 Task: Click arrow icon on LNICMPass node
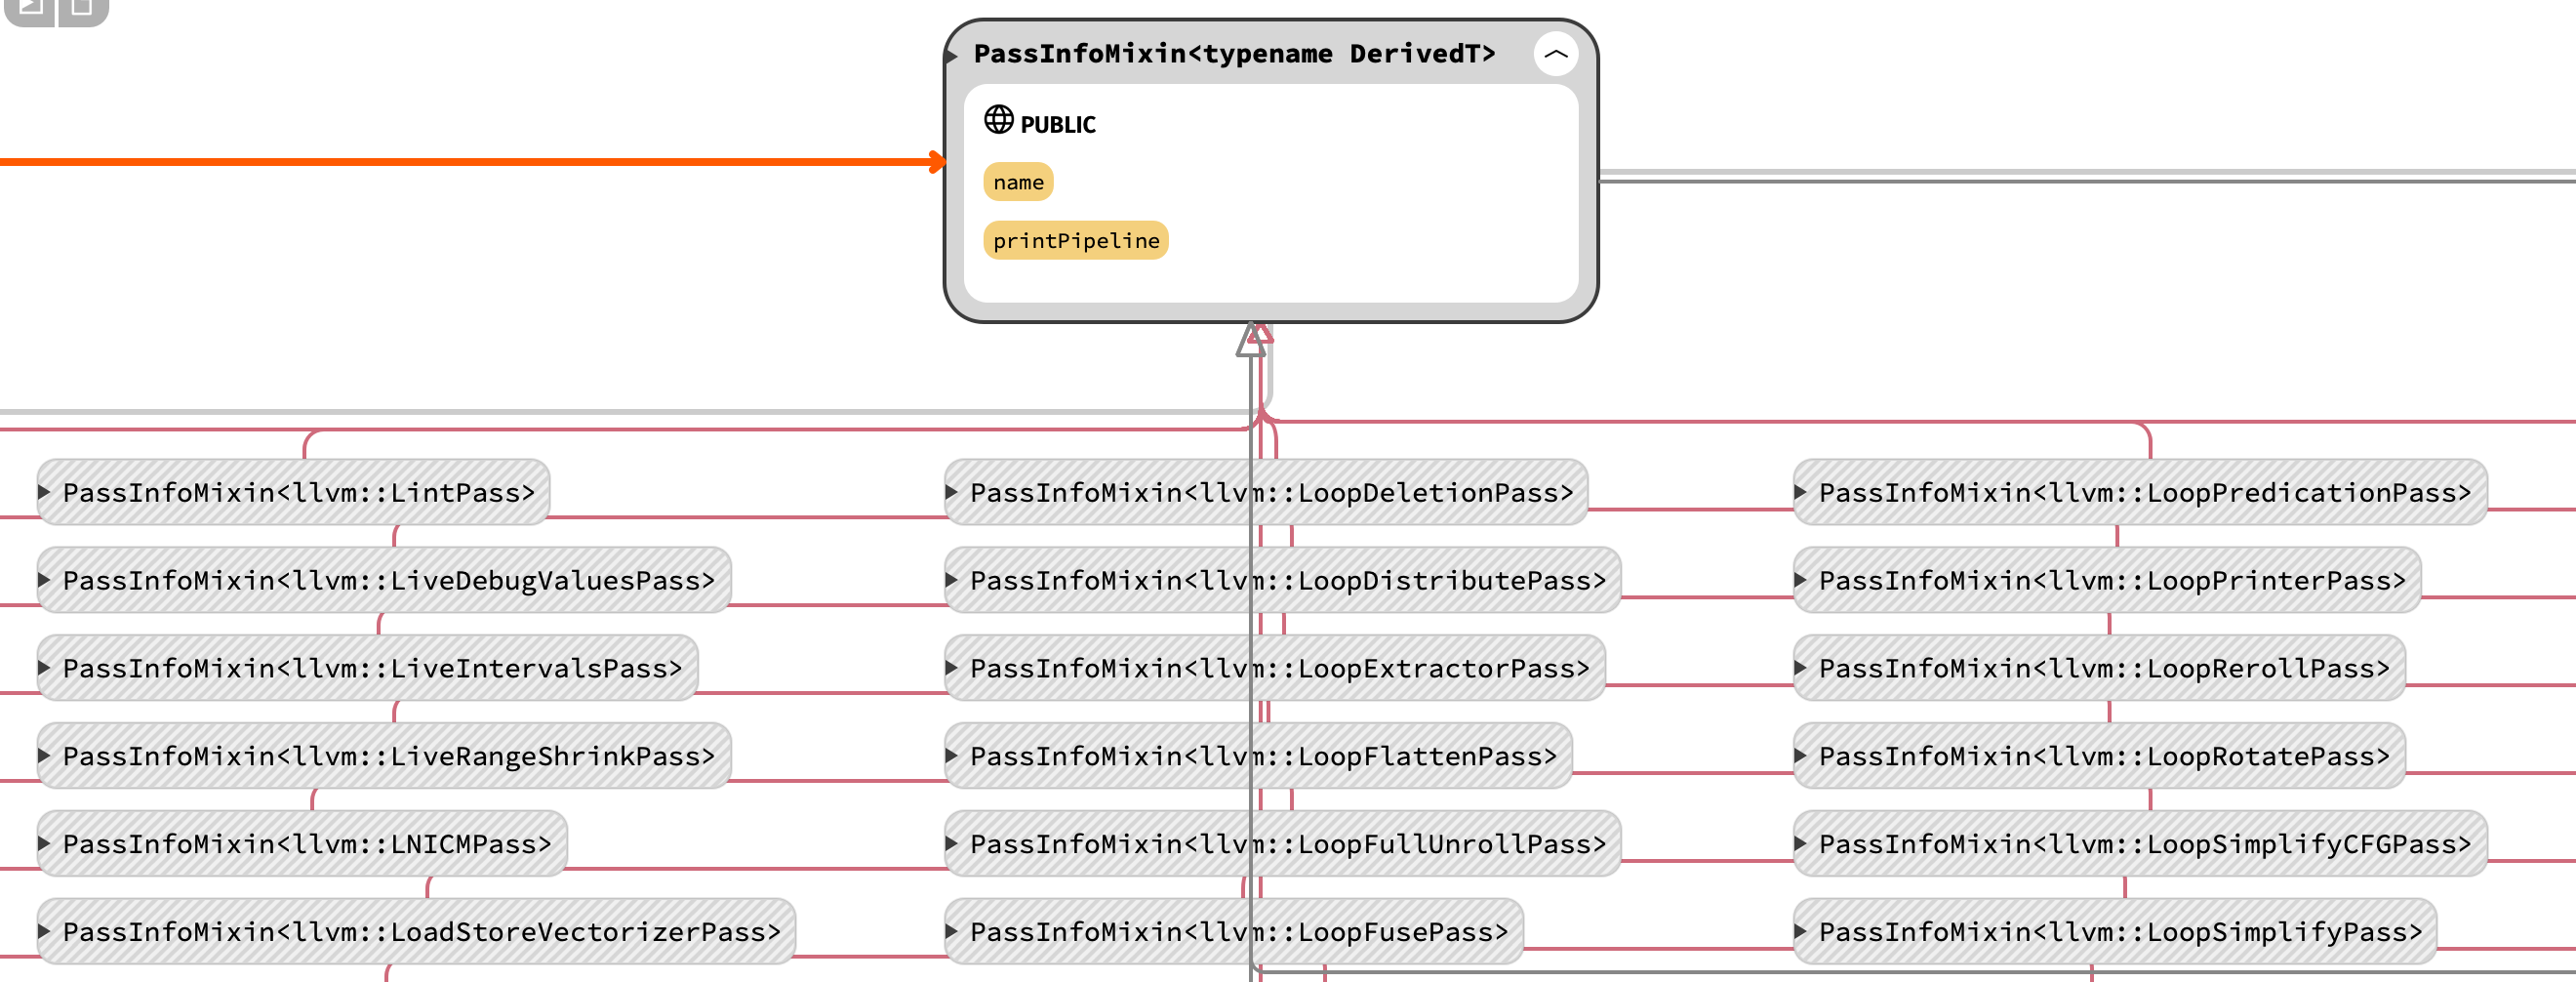click(x=44, y=844)
